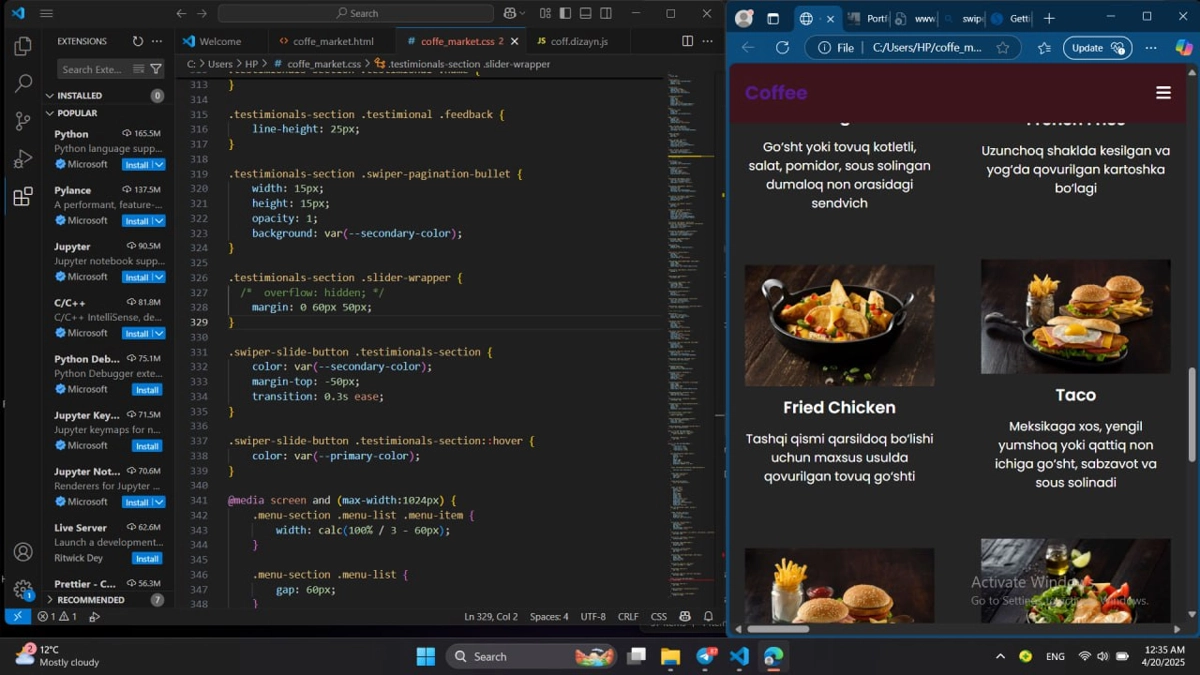The width and height of the screenshot is (1200, 675).
Task: Toggle the bottom panel layout button
Action: (x=586, y=13)
